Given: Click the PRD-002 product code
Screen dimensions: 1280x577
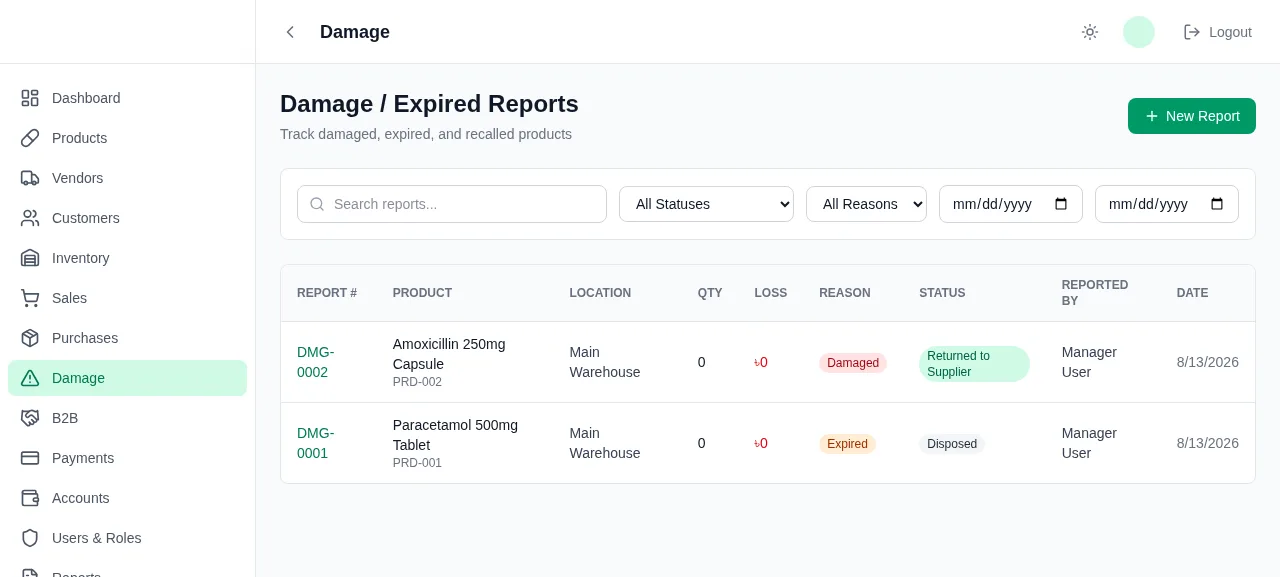Looking at the screenshot, I should click(x=417, y=382).
